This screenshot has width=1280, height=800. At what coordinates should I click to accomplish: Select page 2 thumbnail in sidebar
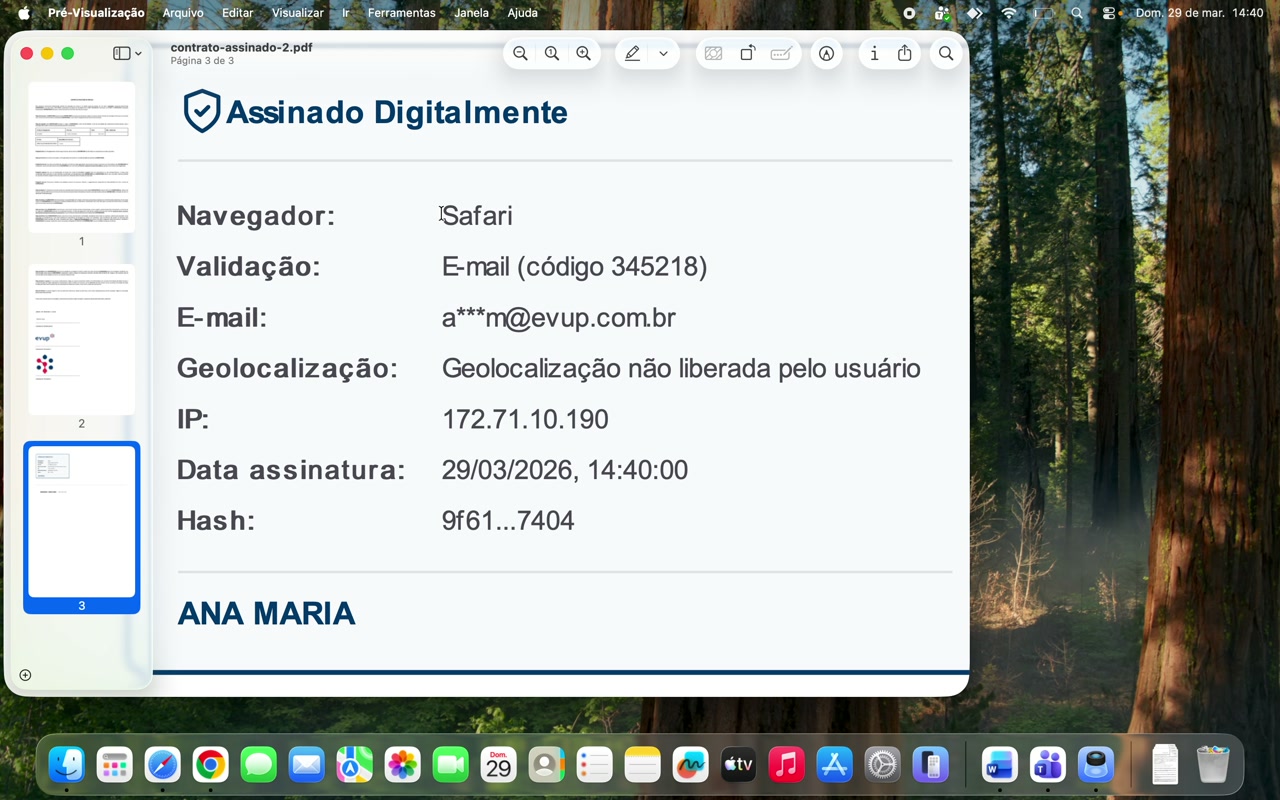pyautogui.click(x=82, y=339)
